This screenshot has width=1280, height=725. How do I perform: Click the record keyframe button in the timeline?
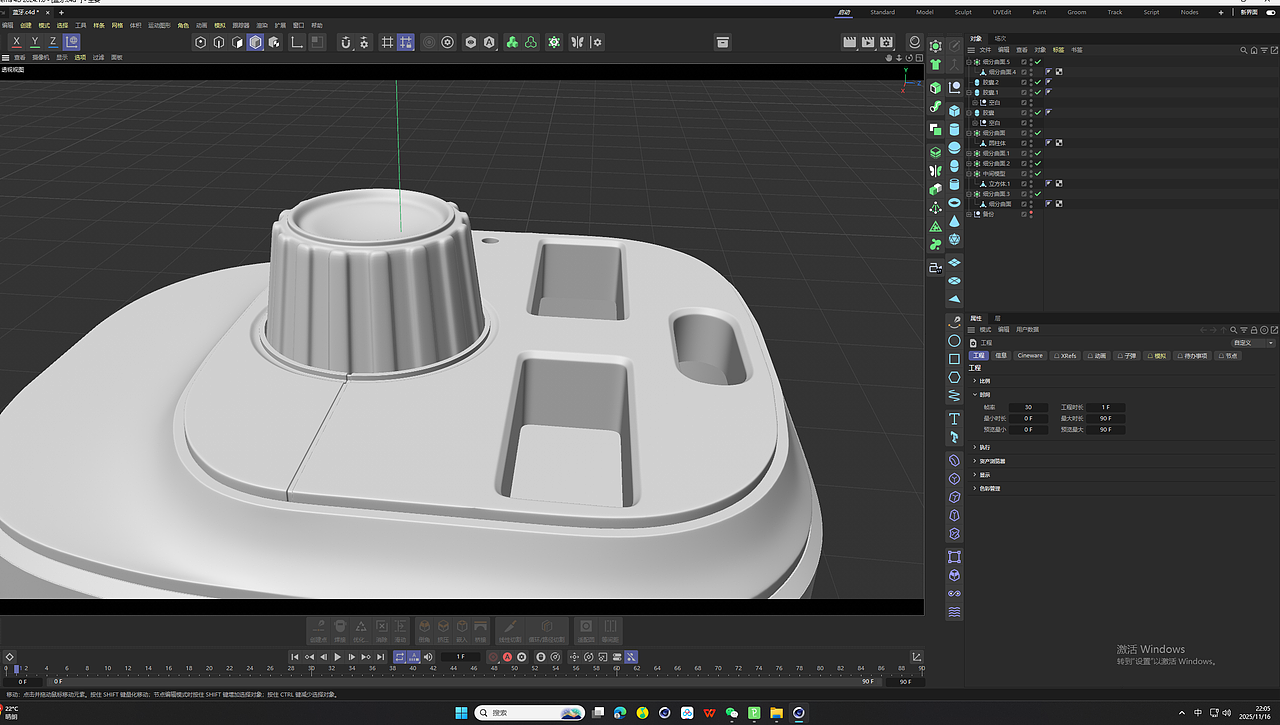[493, 657]
